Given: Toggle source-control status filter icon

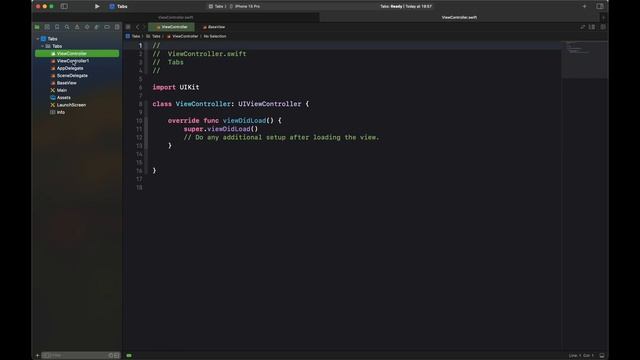Looking at the screenshot, I should click(117, 356).
